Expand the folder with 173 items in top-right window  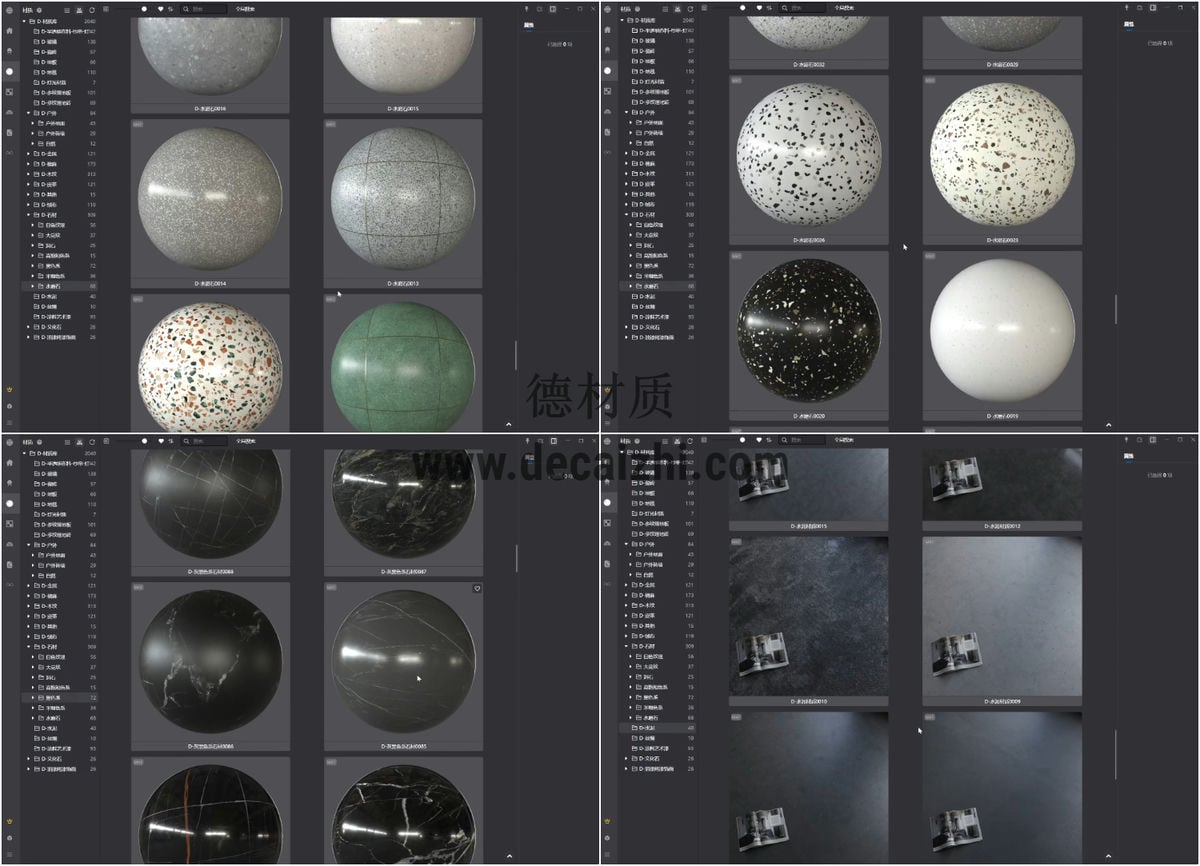tap(626, 163)
